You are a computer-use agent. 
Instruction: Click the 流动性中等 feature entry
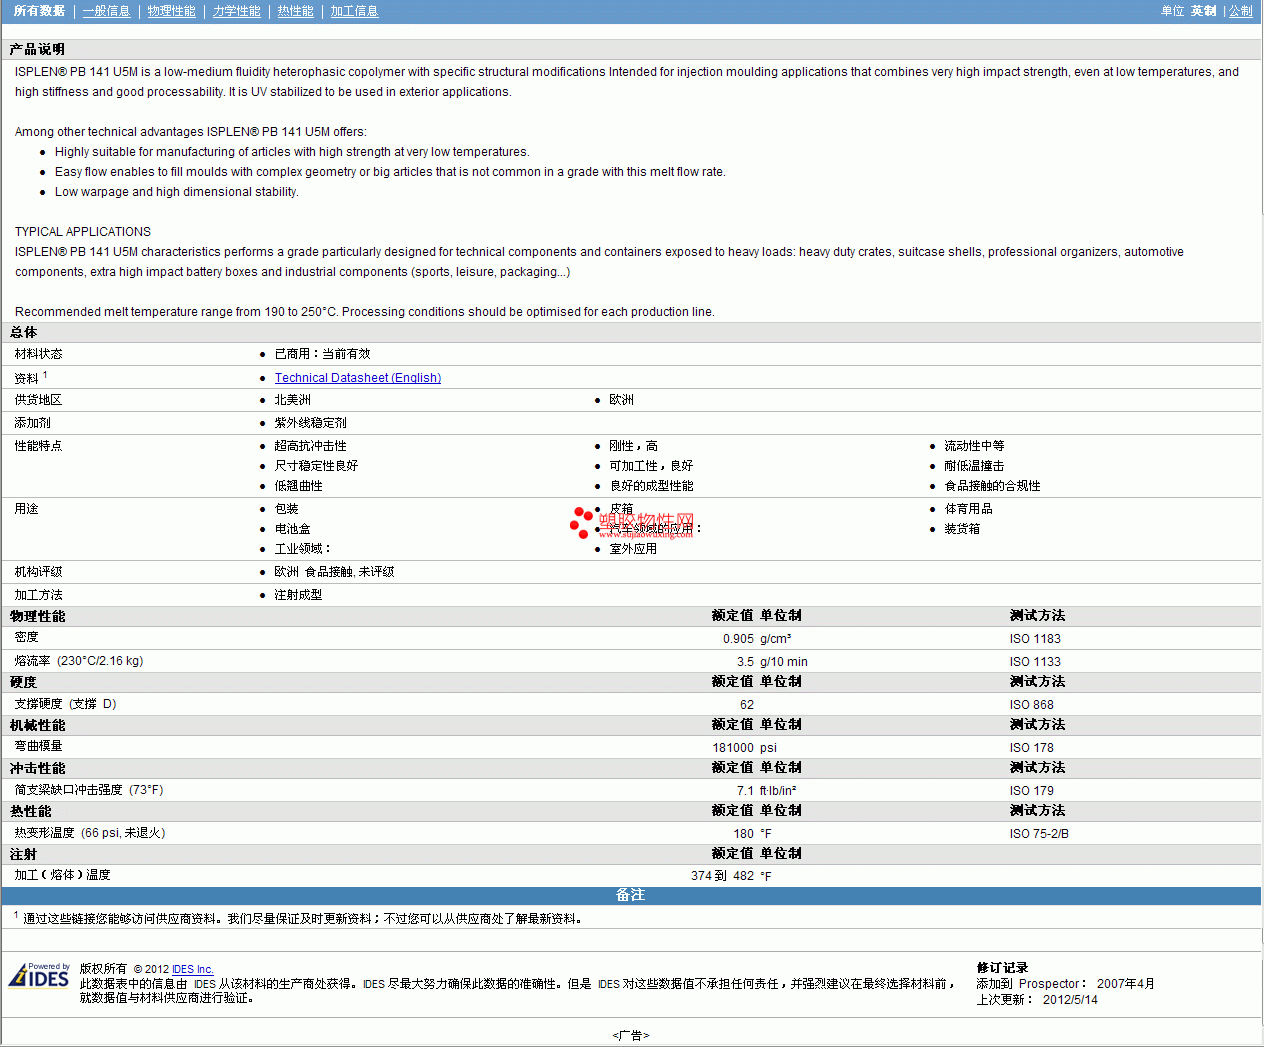(974, 446)
